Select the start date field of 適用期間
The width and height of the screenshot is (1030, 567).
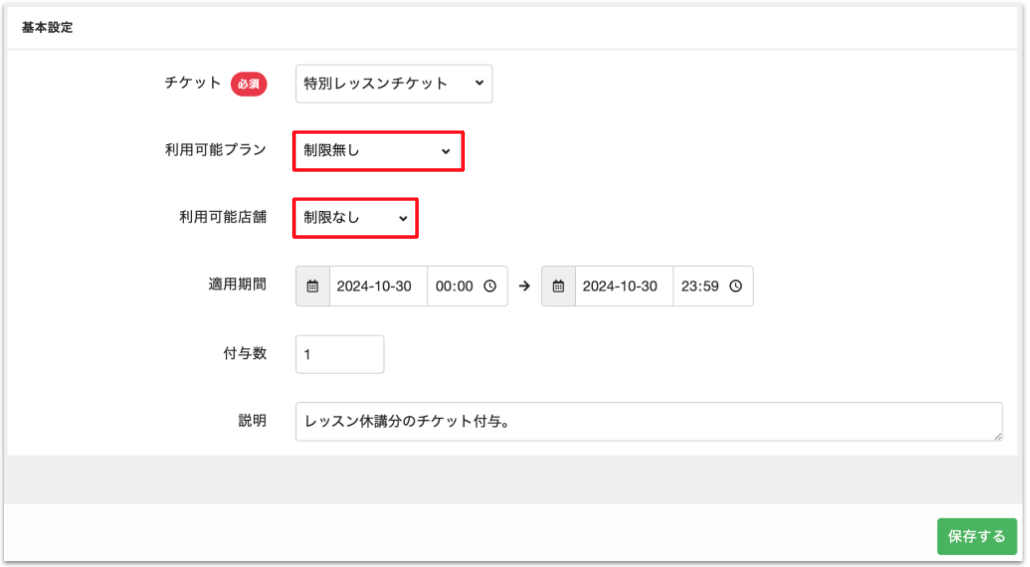tap(377, 286)
